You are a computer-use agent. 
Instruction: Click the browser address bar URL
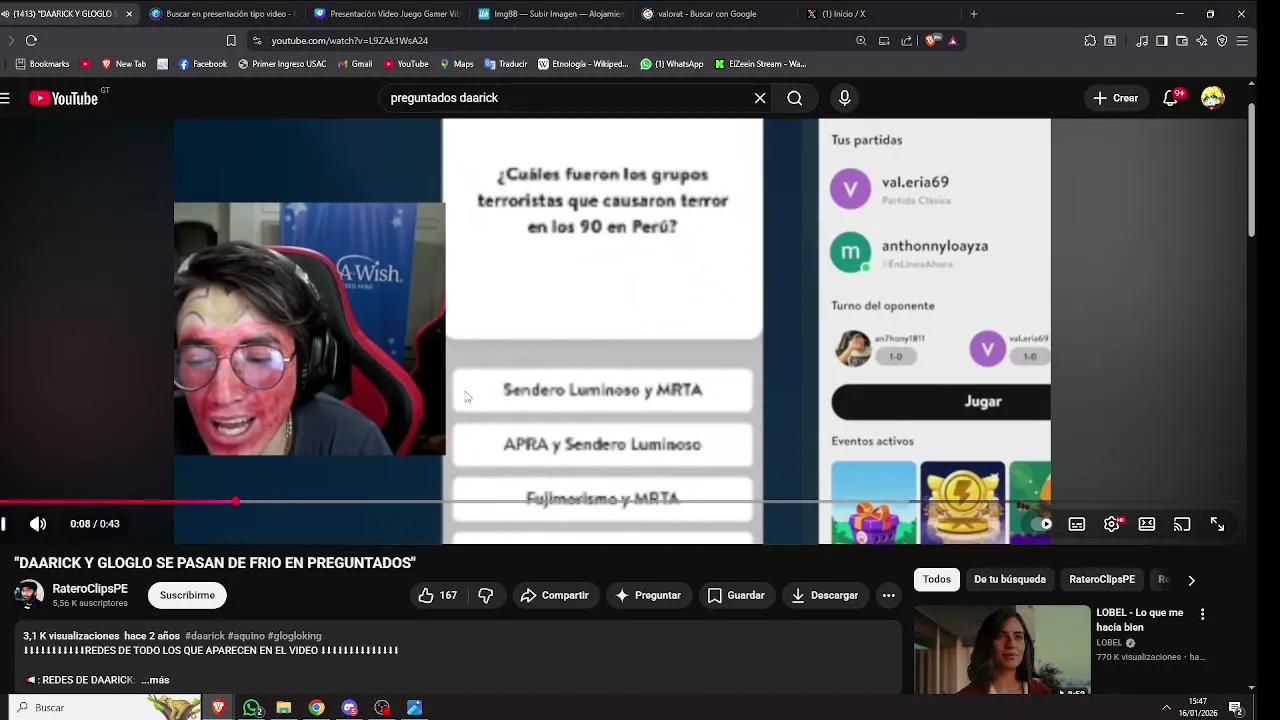[x=350, y=41]
